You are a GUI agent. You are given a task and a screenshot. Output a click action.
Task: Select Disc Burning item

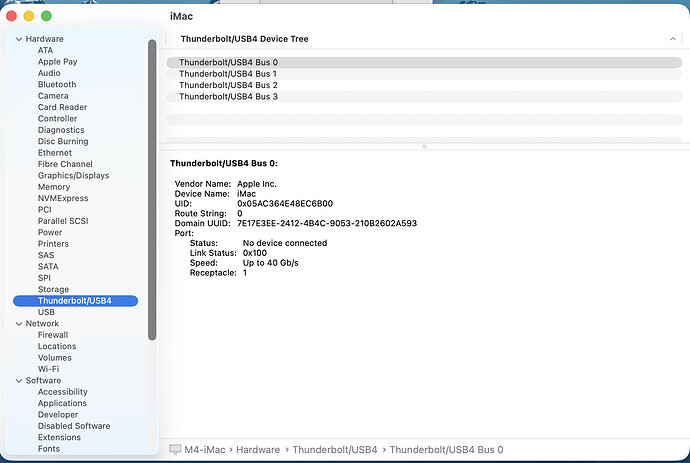[x=63, y=141]
